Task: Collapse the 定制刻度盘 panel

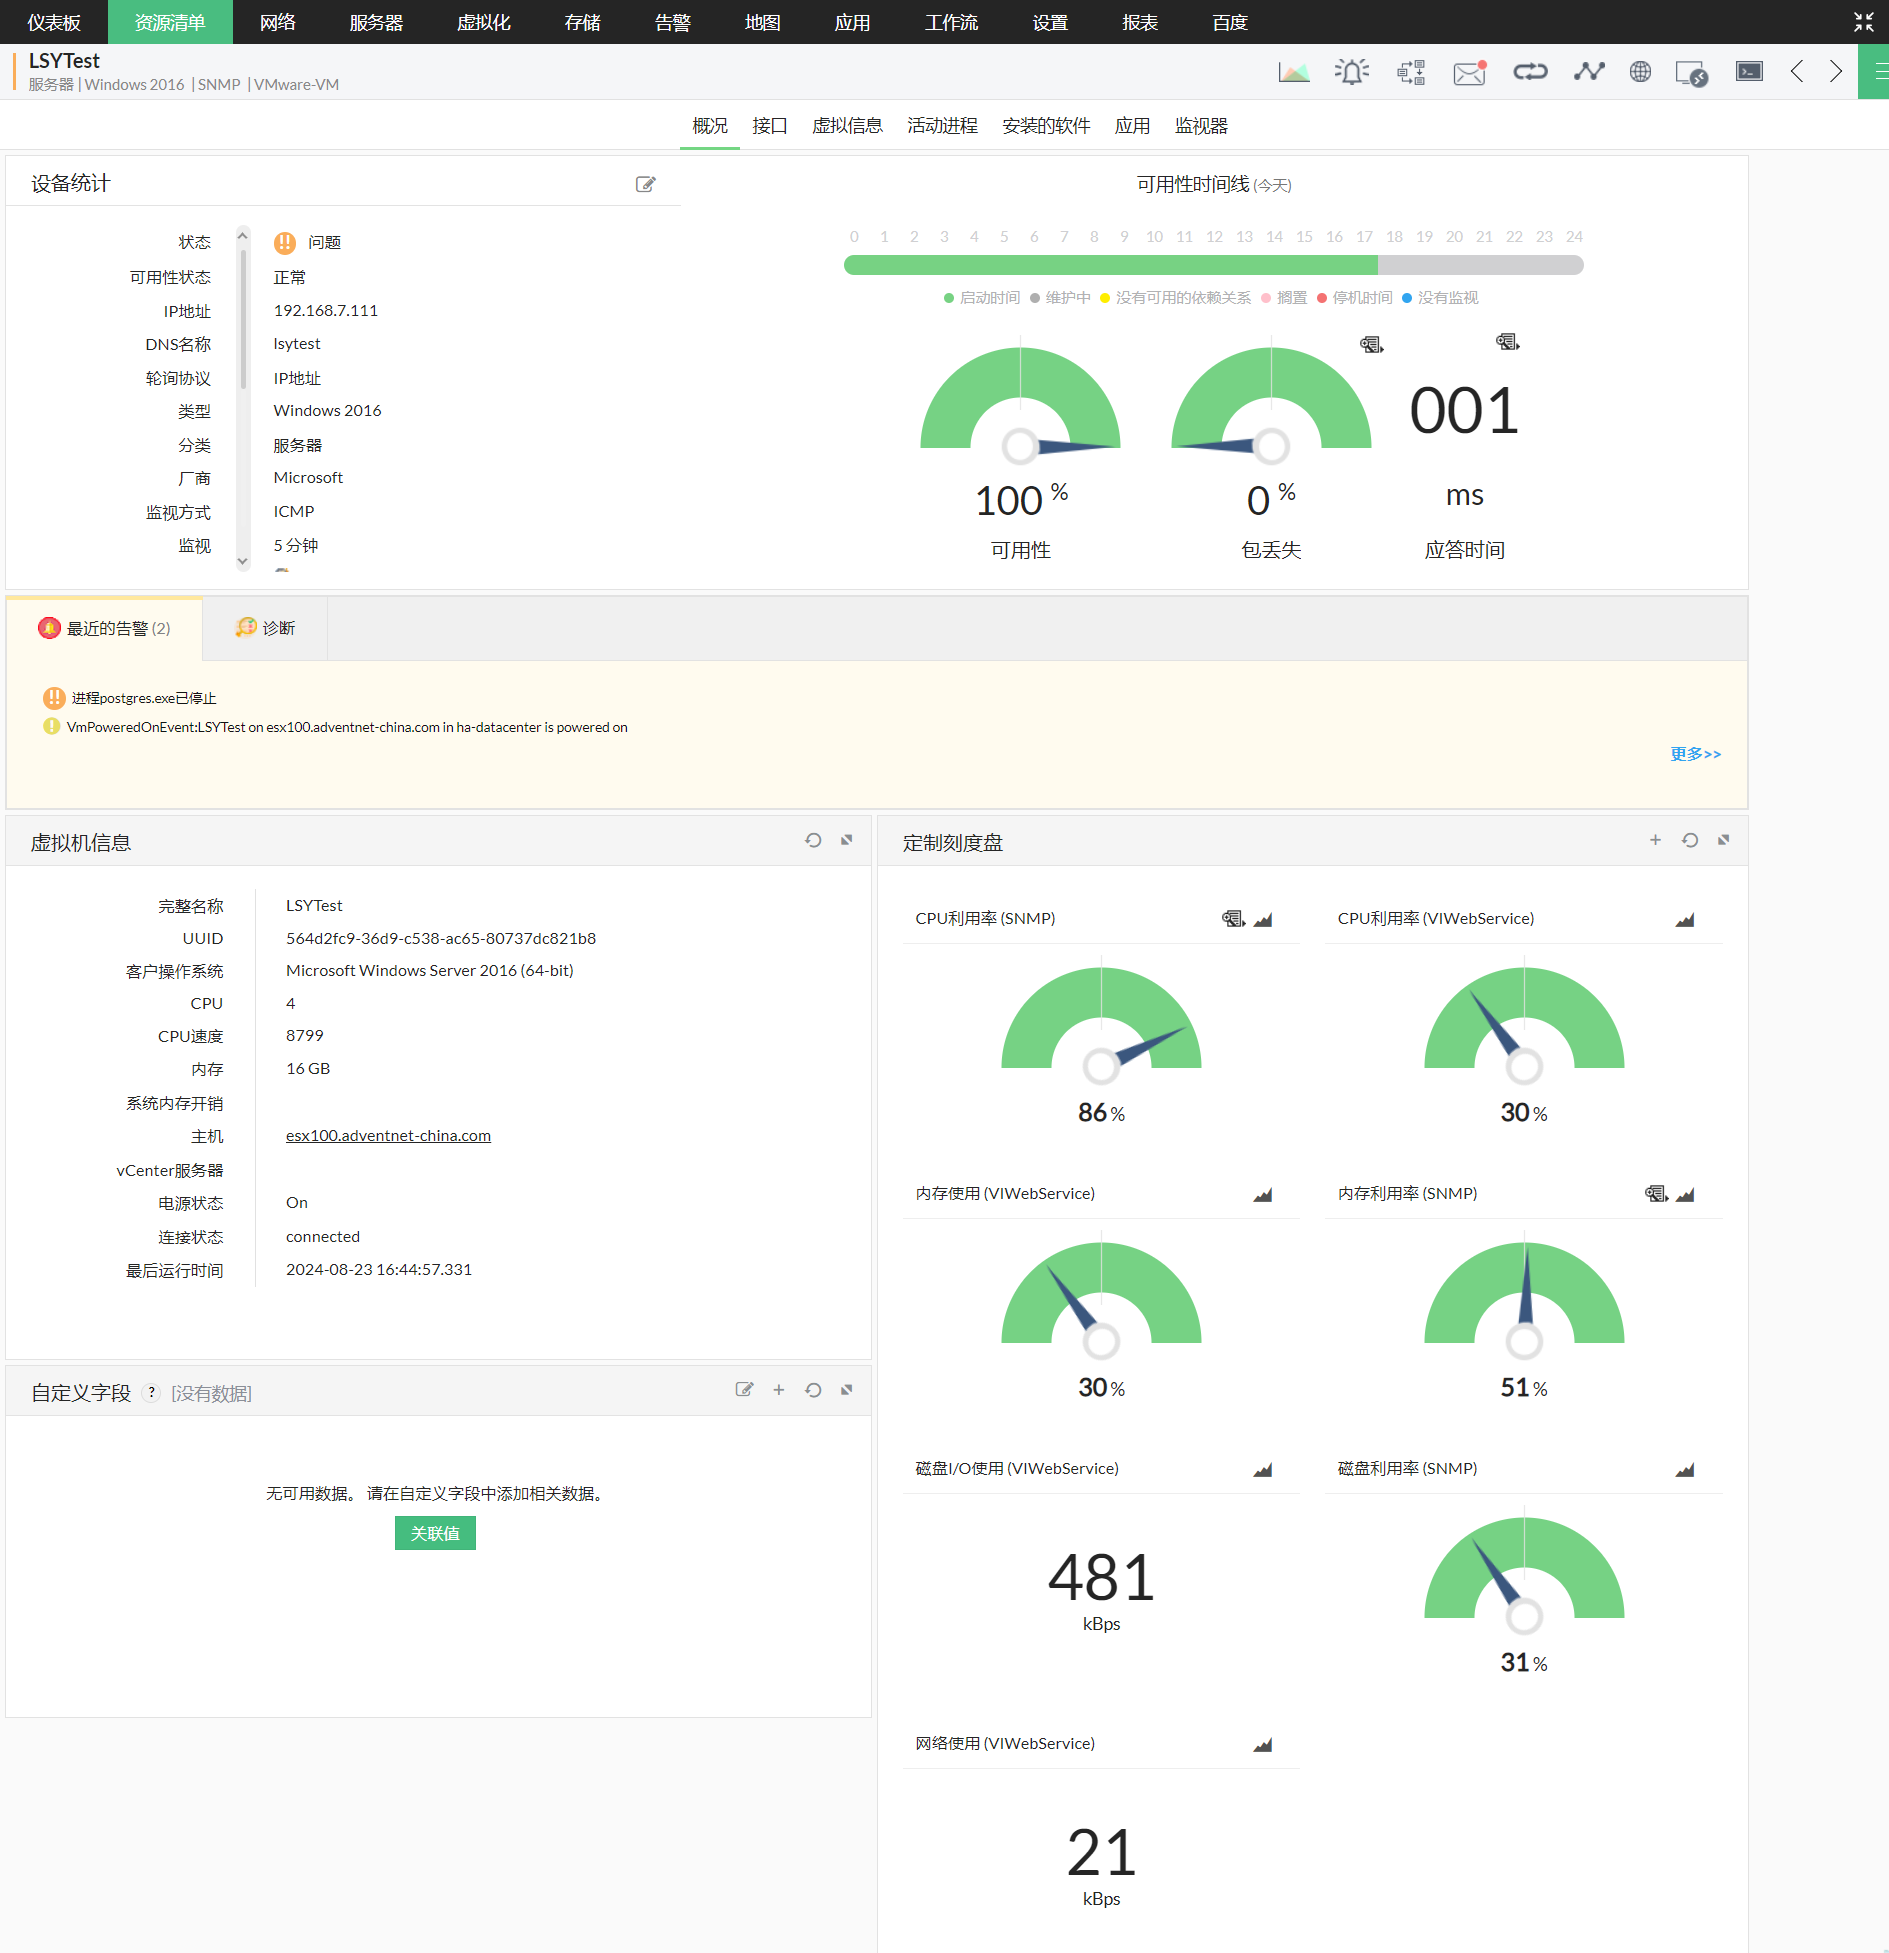Action: pos(1723,841)
